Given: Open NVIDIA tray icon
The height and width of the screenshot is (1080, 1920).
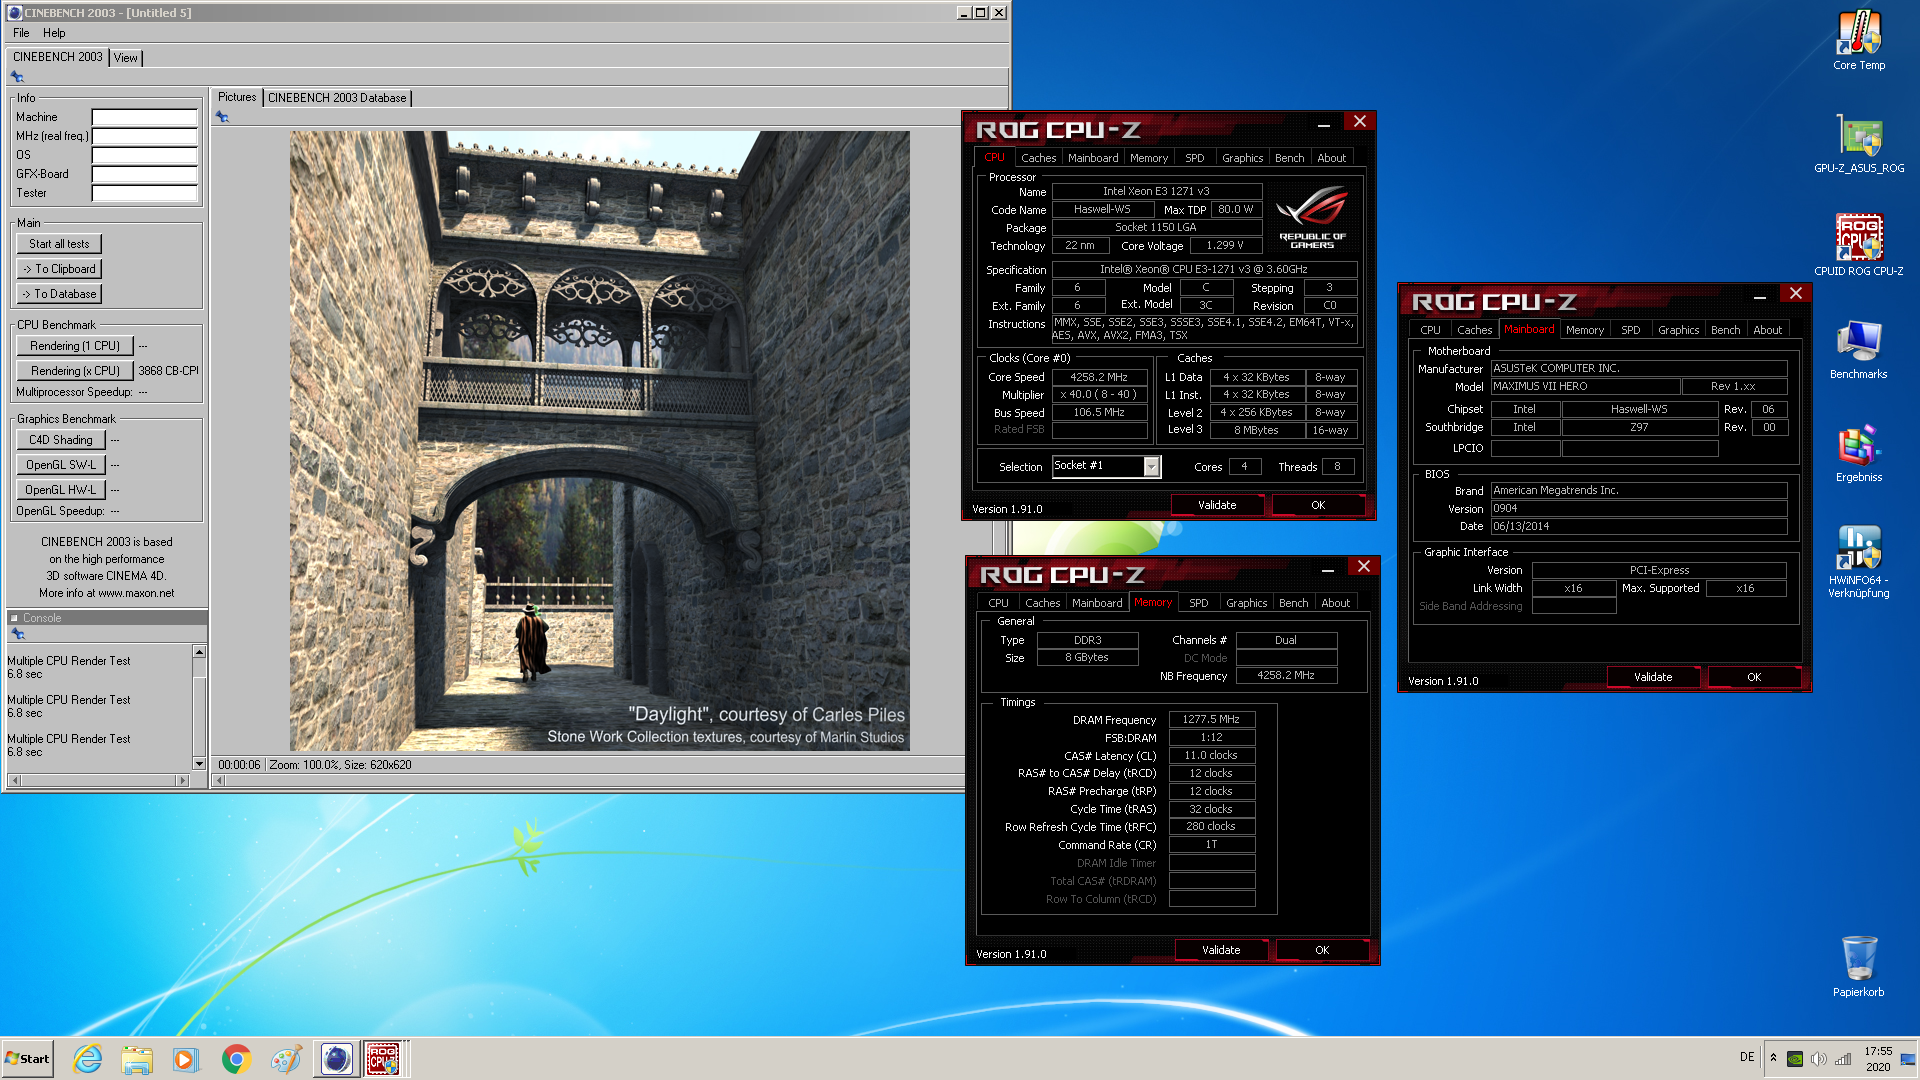Looking at the screenshot, I should tap(1795, 1059).
